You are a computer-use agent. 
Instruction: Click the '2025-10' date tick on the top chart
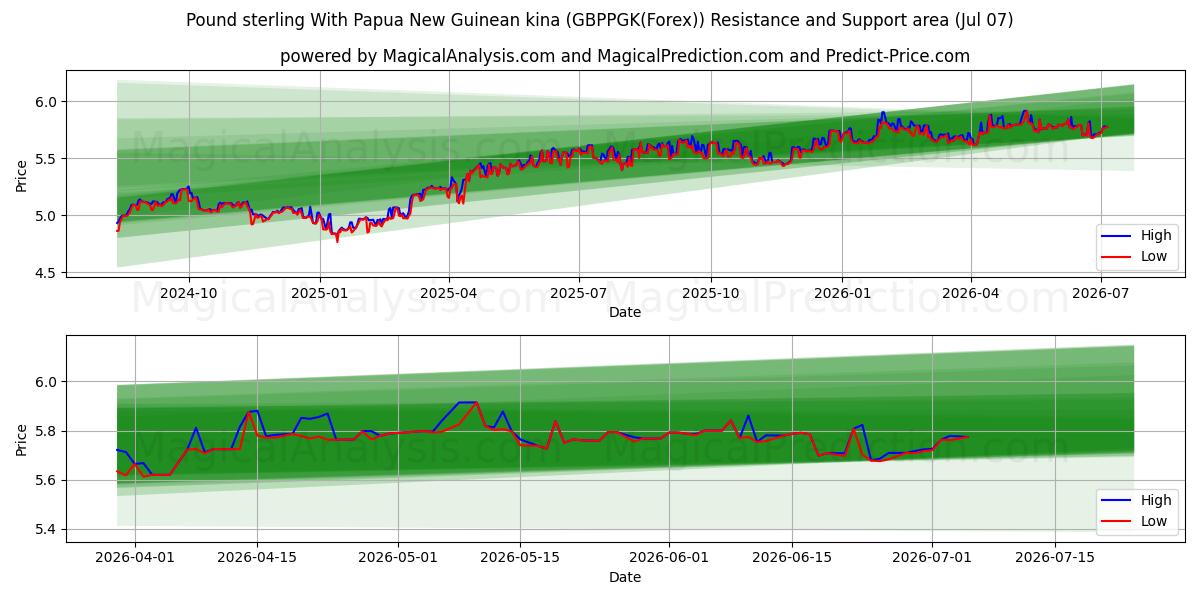click(x=711, y=294)
